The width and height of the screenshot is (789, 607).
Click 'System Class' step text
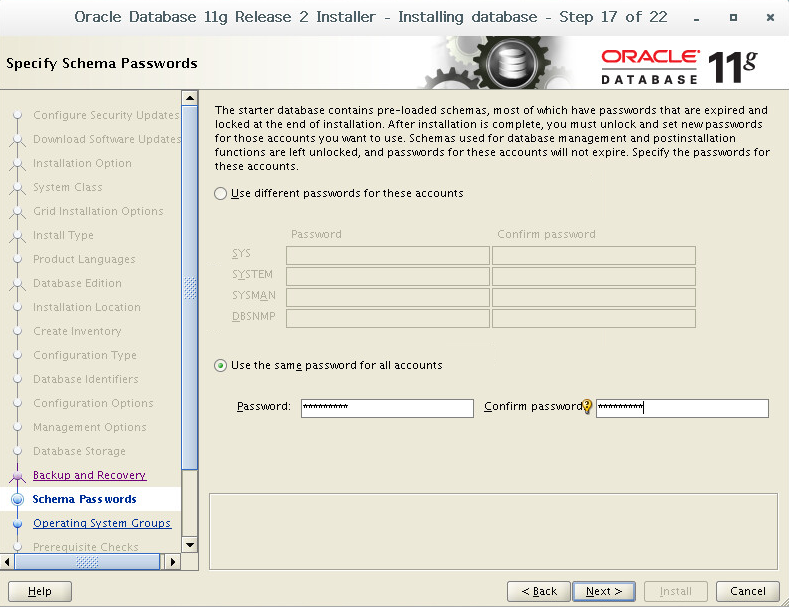[67, 187]
